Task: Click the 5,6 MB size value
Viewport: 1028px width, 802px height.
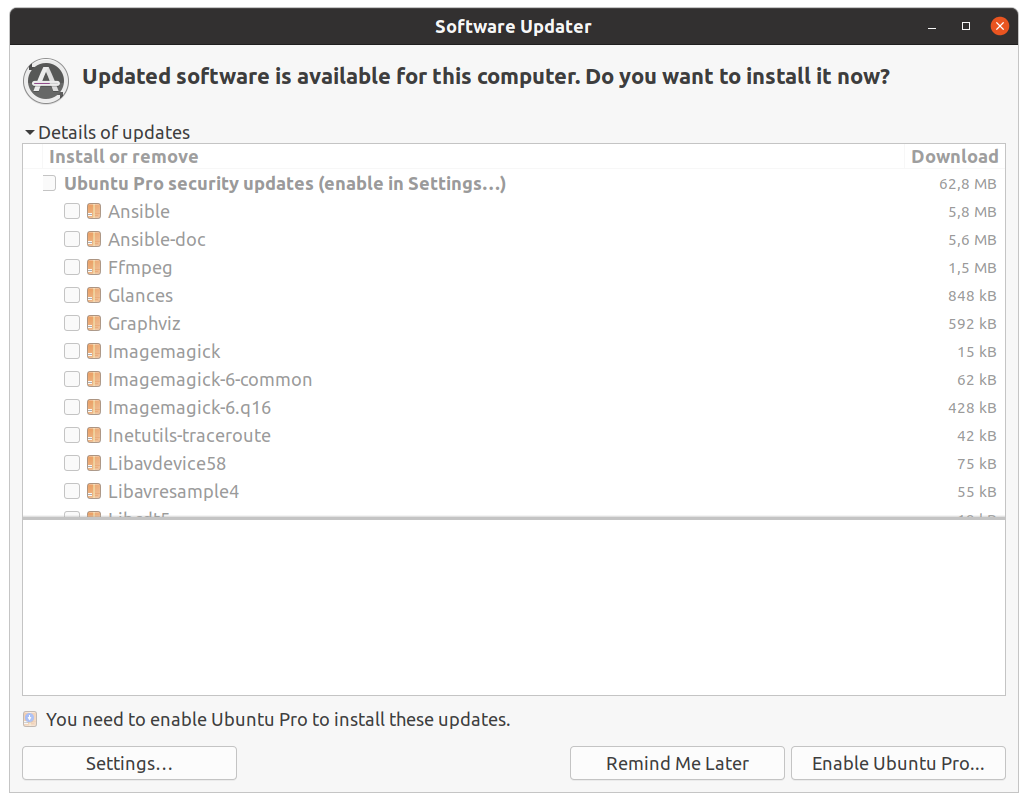Action: (x=972, y=240)
